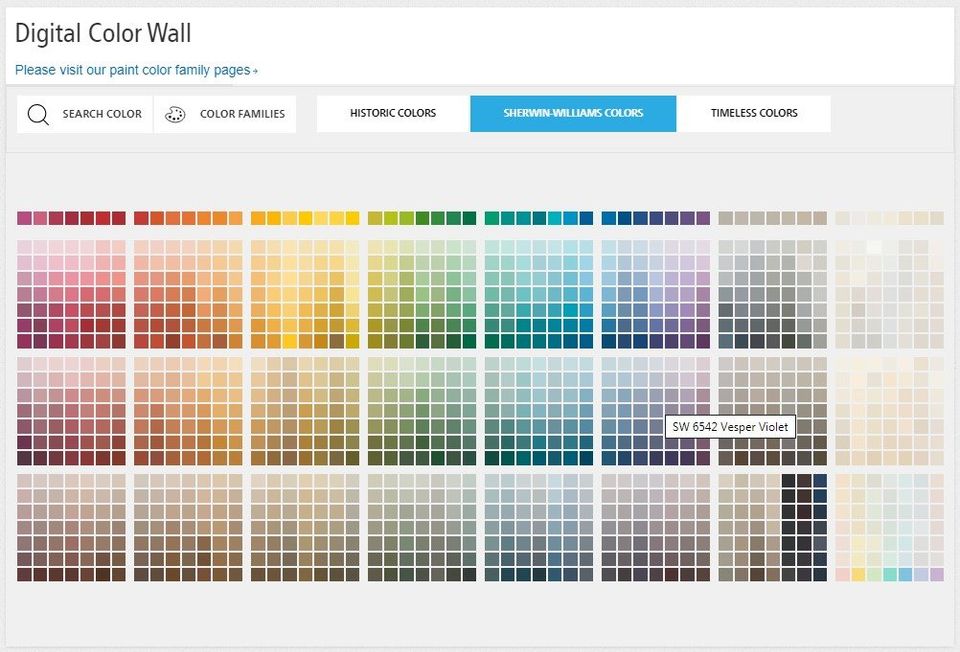Pick the rightmost off-white swatch in top strip
Viewport: 960px width, 652px height.
(x=937, y=218)
